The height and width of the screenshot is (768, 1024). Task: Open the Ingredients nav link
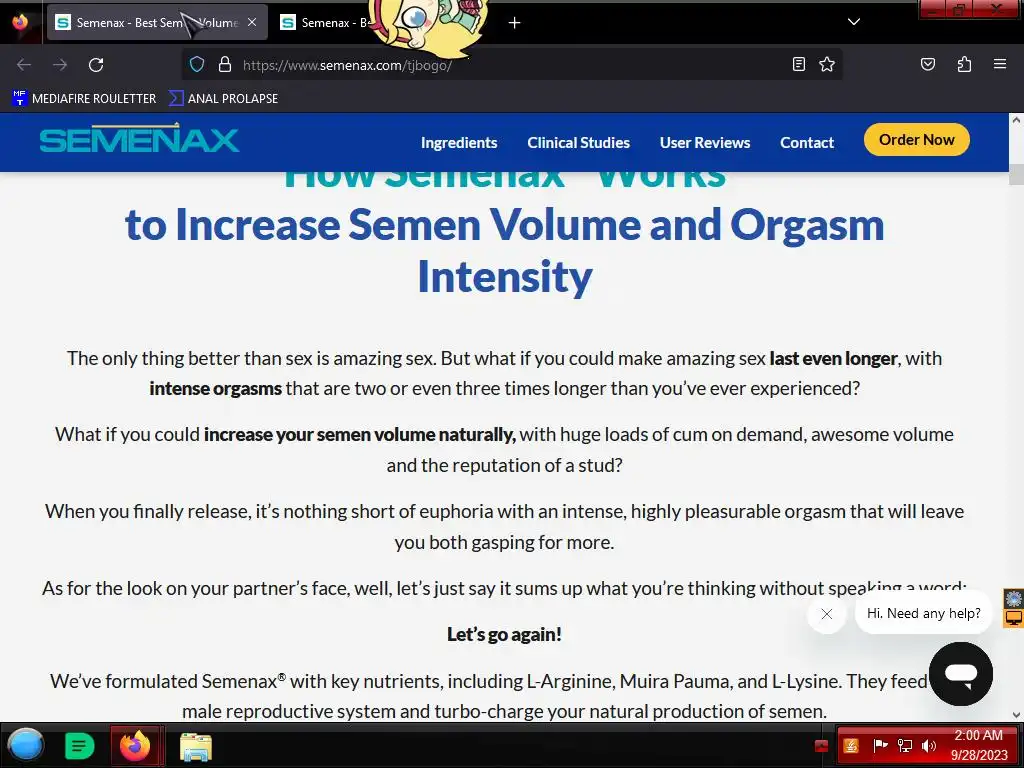tap(459, 142)
